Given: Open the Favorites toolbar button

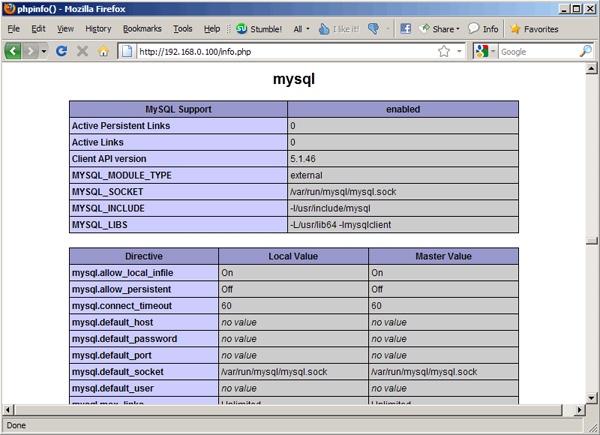Looking at the screenshot, I should tap(535, 29).
